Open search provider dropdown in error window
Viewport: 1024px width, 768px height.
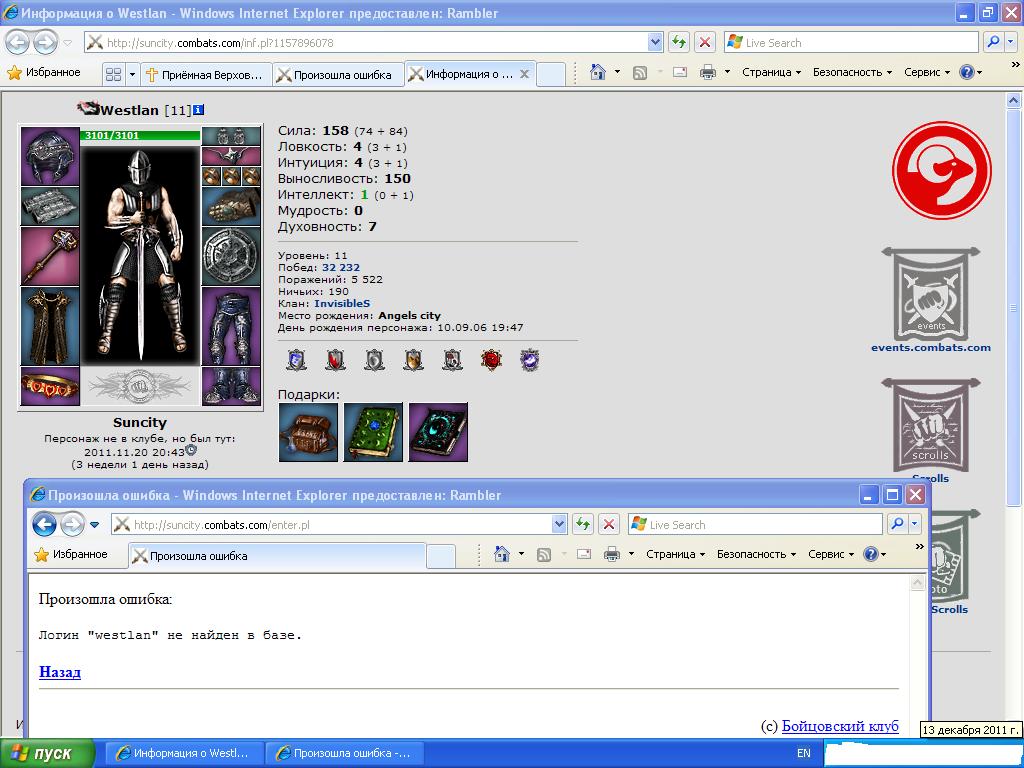914,524
